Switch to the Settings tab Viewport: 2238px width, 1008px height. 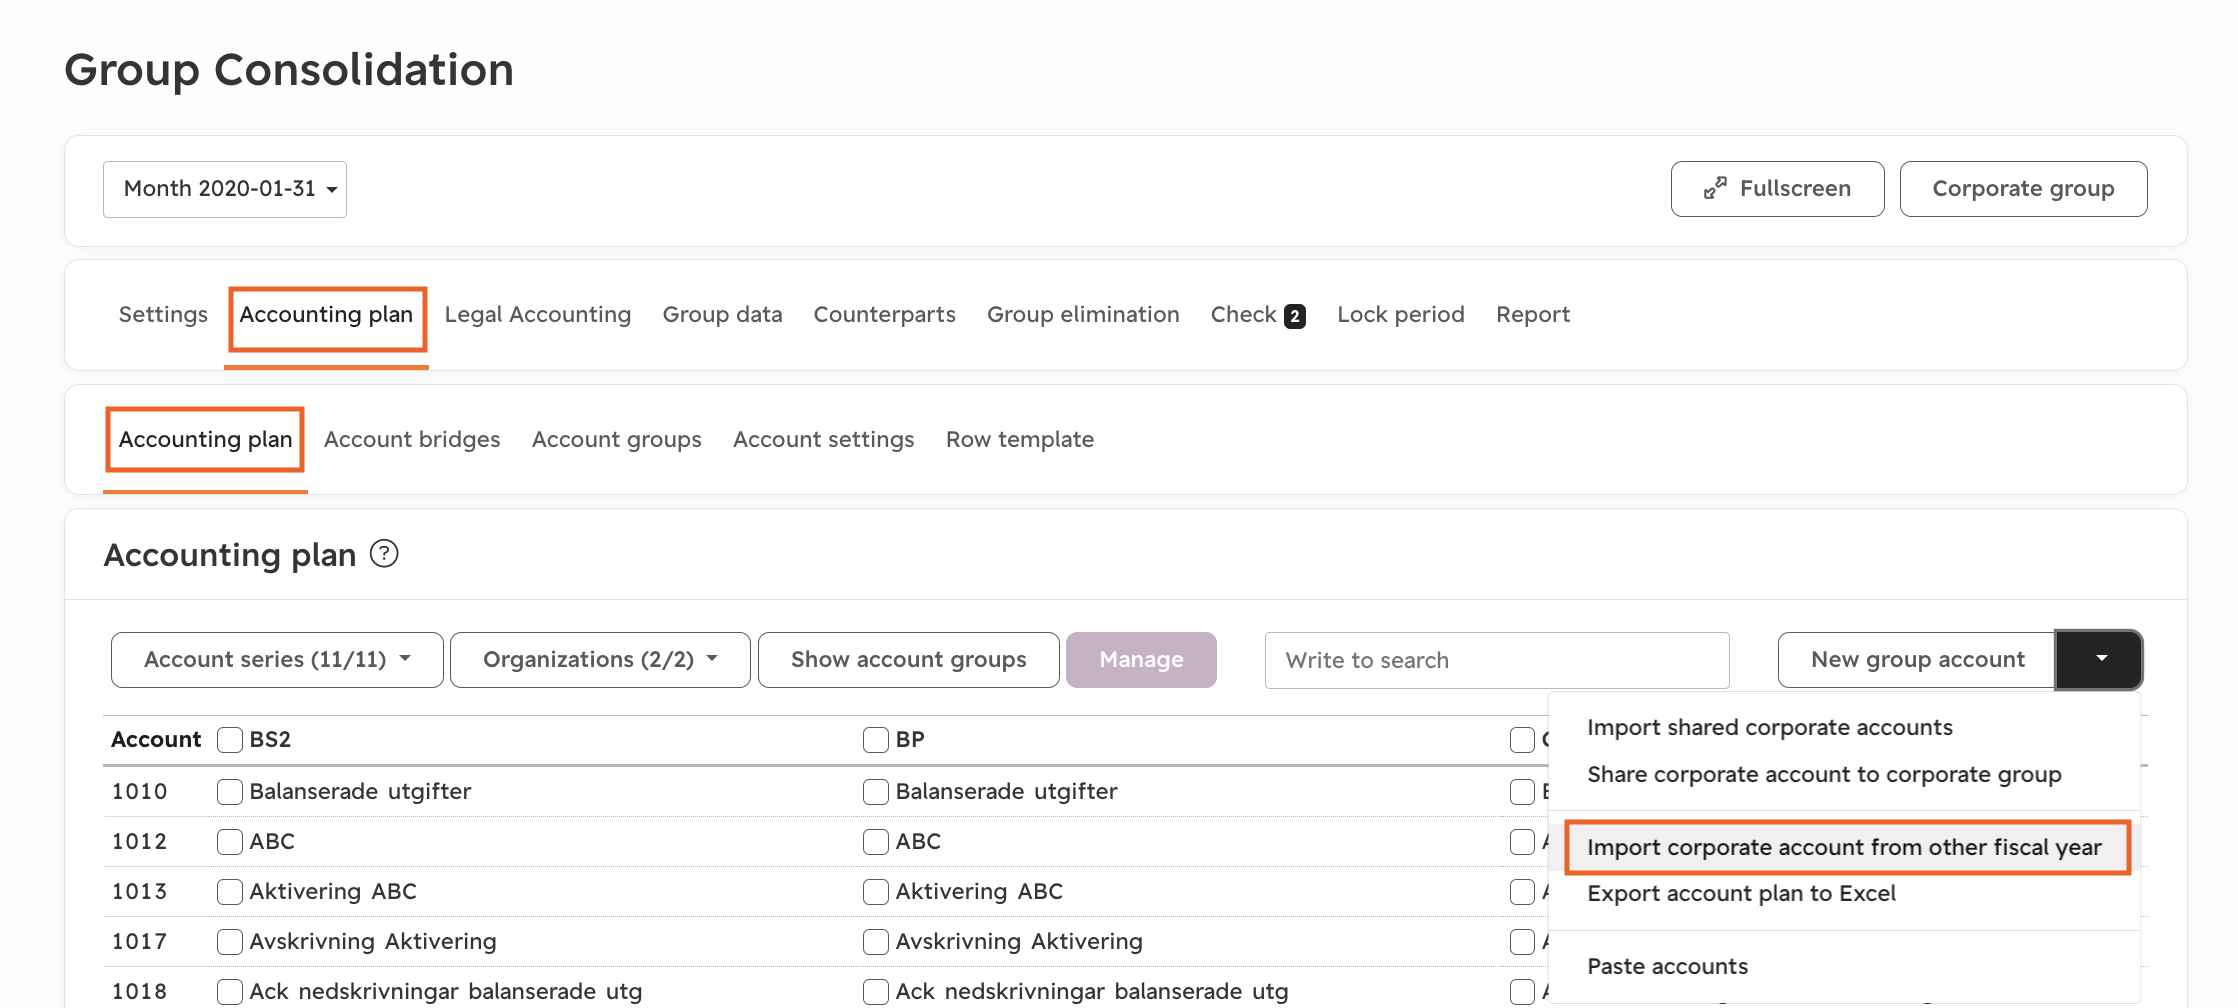[163, 315]
